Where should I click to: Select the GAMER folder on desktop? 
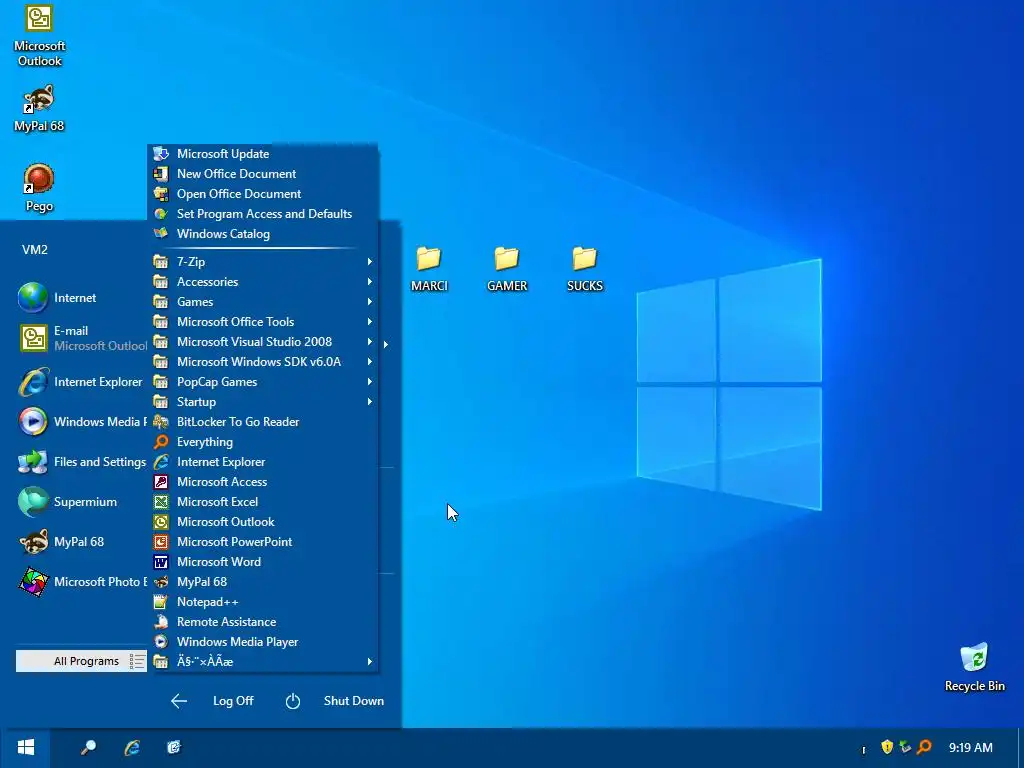click(x=507, y=268)
